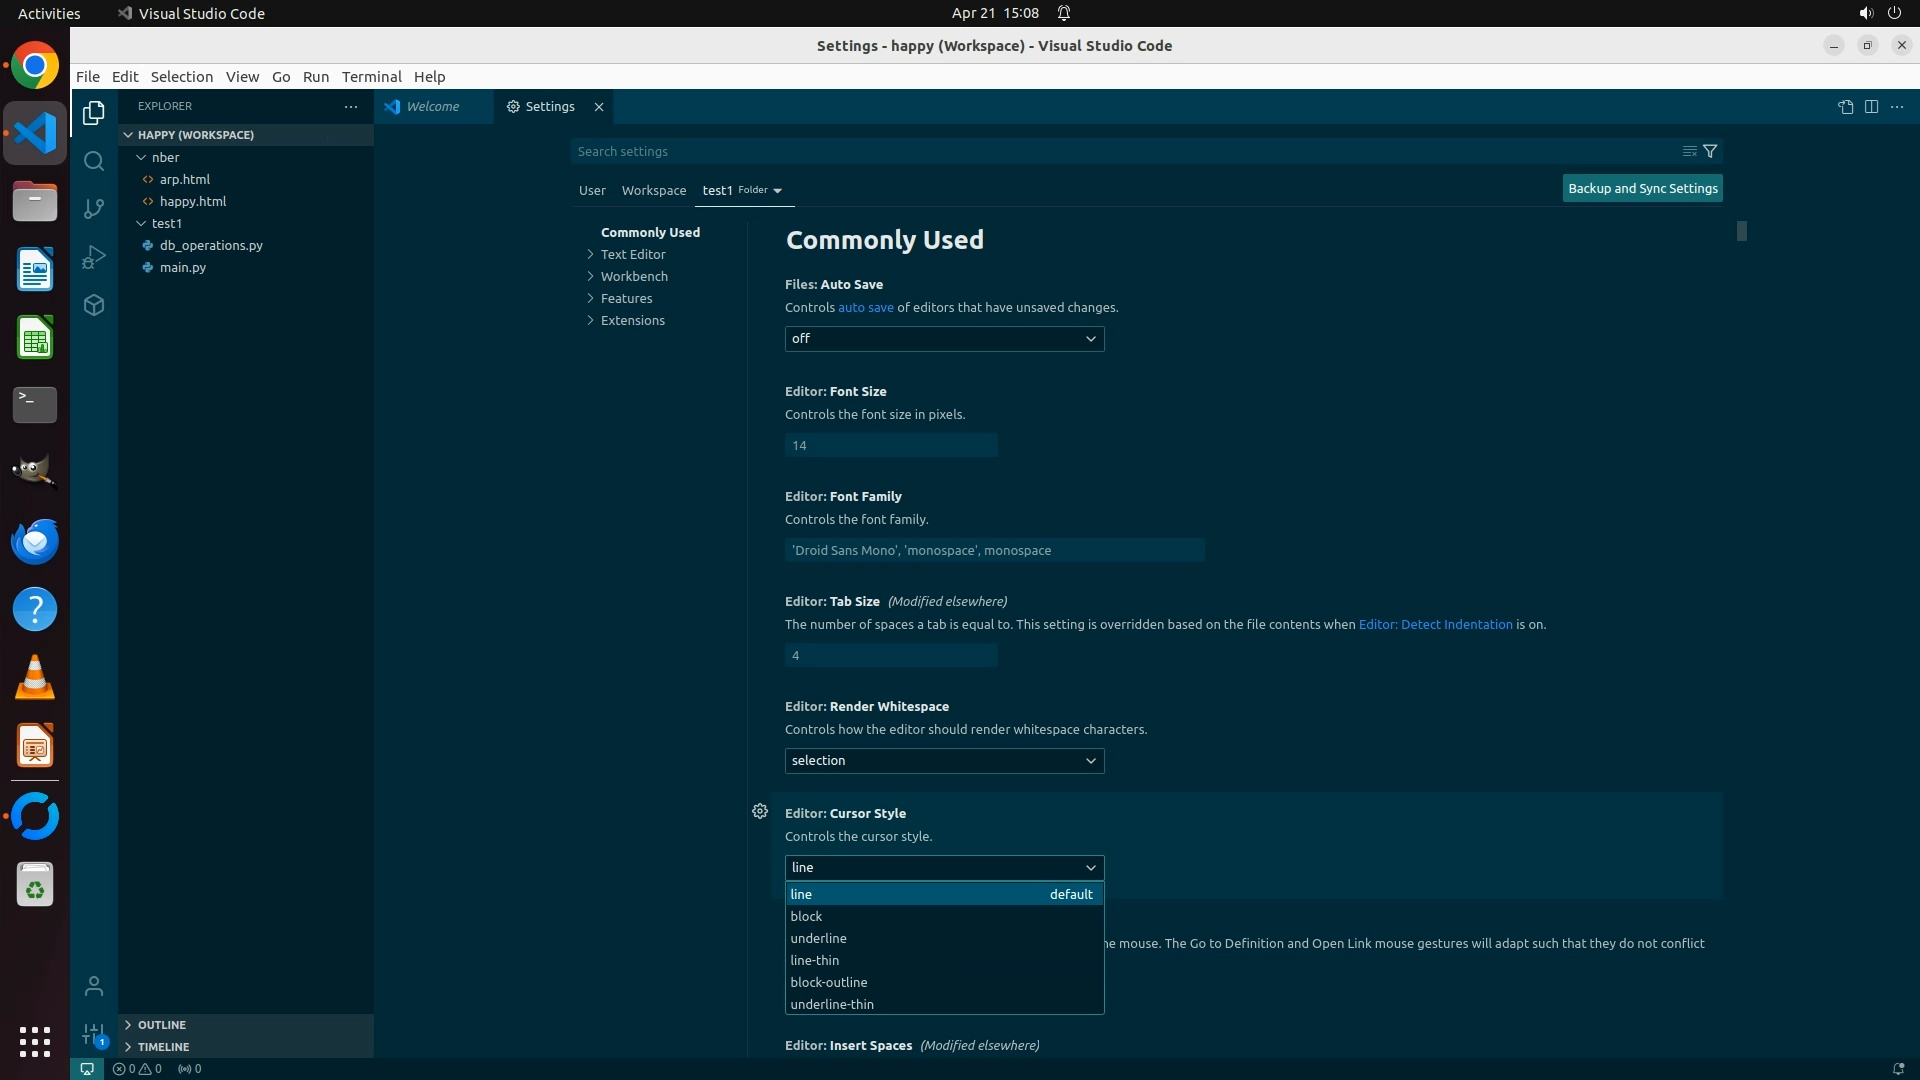Open the Terminal menu
The width and height of the screenshot is (1920, 1080).
[x=371, y=76]
